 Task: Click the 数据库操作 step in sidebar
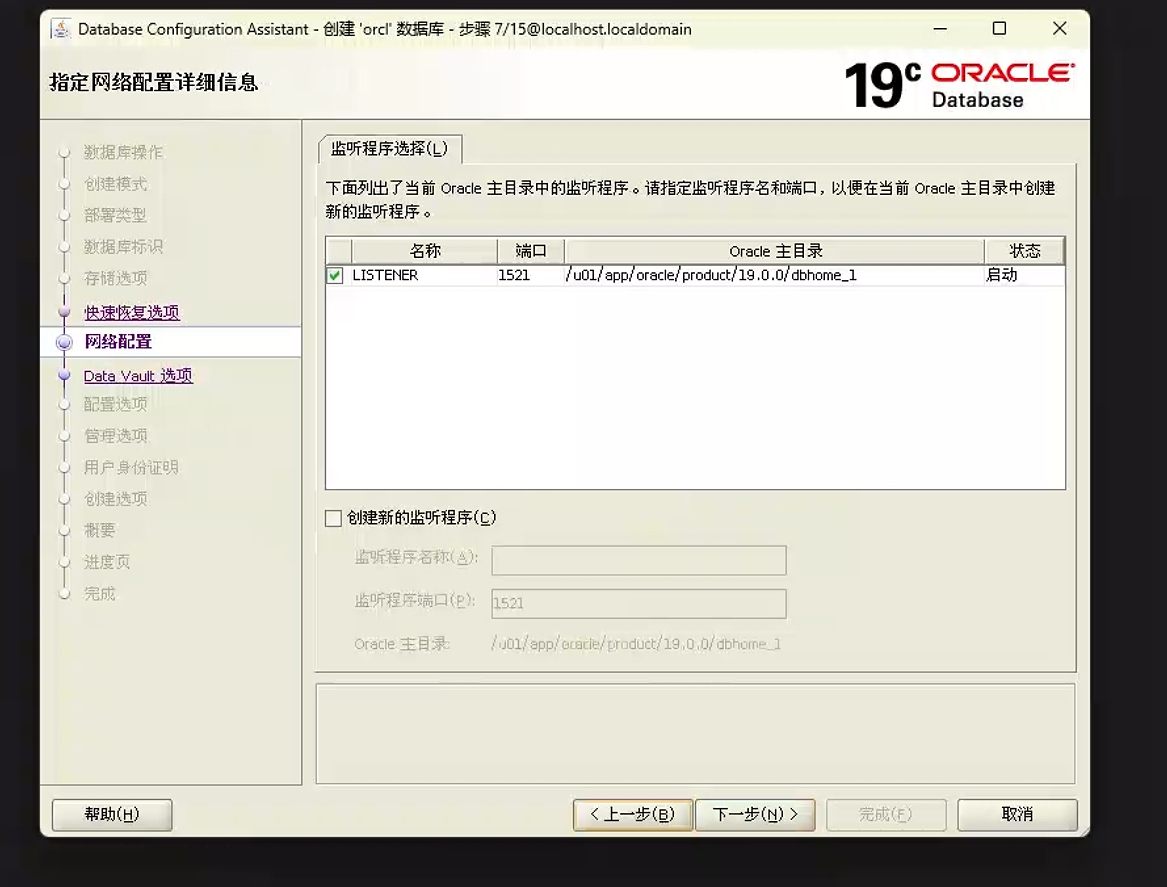point(123,153)
